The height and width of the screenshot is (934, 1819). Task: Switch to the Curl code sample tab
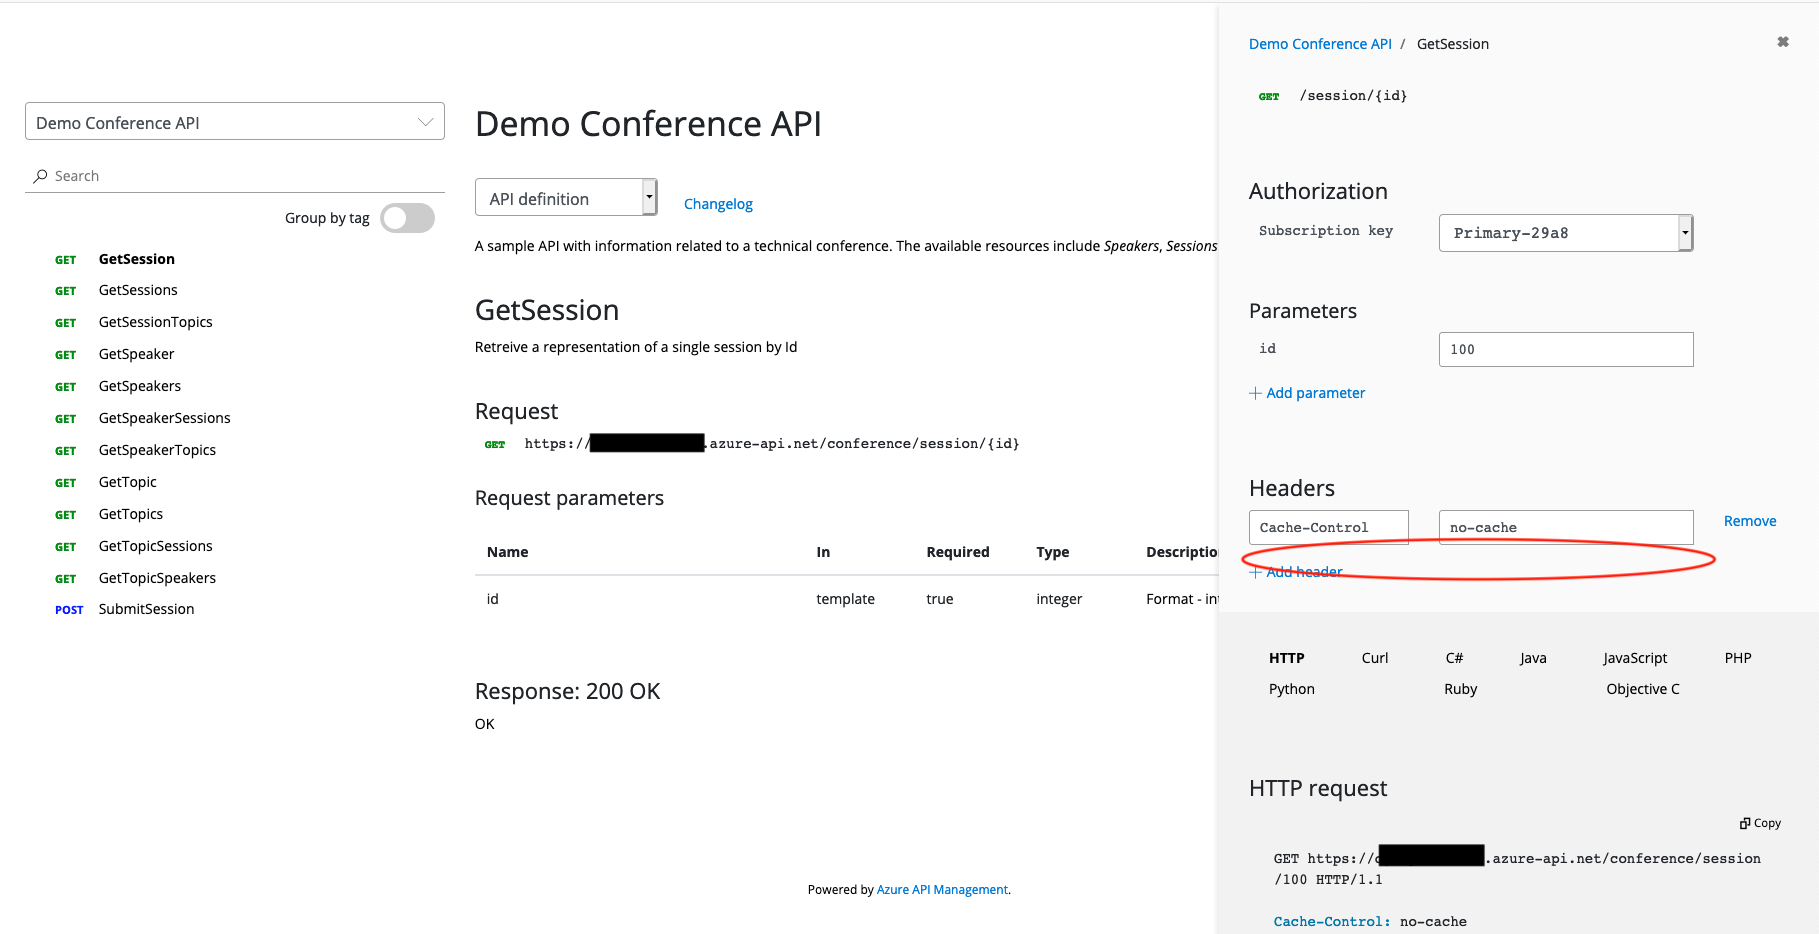pyautogui.click(x=1374, y=657)
